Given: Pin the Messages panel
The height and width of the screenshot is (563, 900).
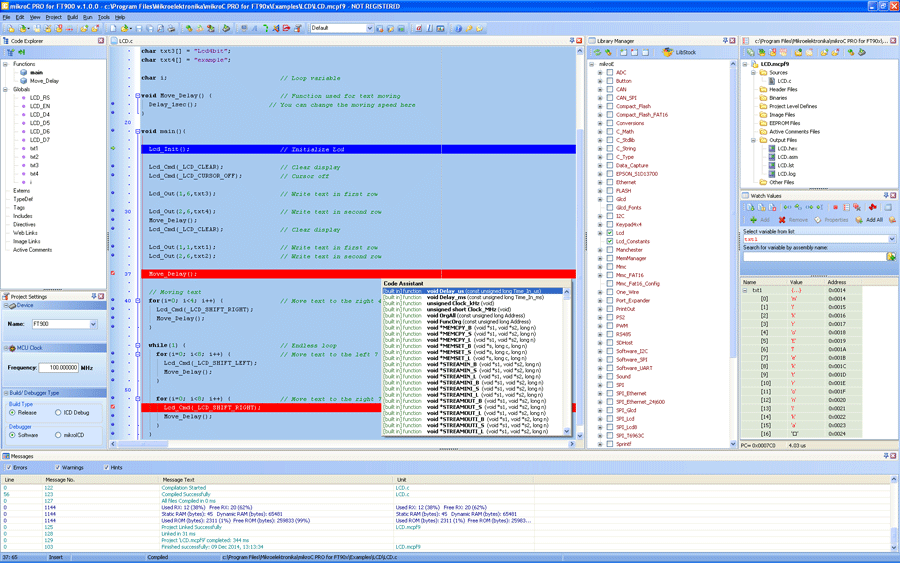Looking at the screenshot, I should point(886,456).
